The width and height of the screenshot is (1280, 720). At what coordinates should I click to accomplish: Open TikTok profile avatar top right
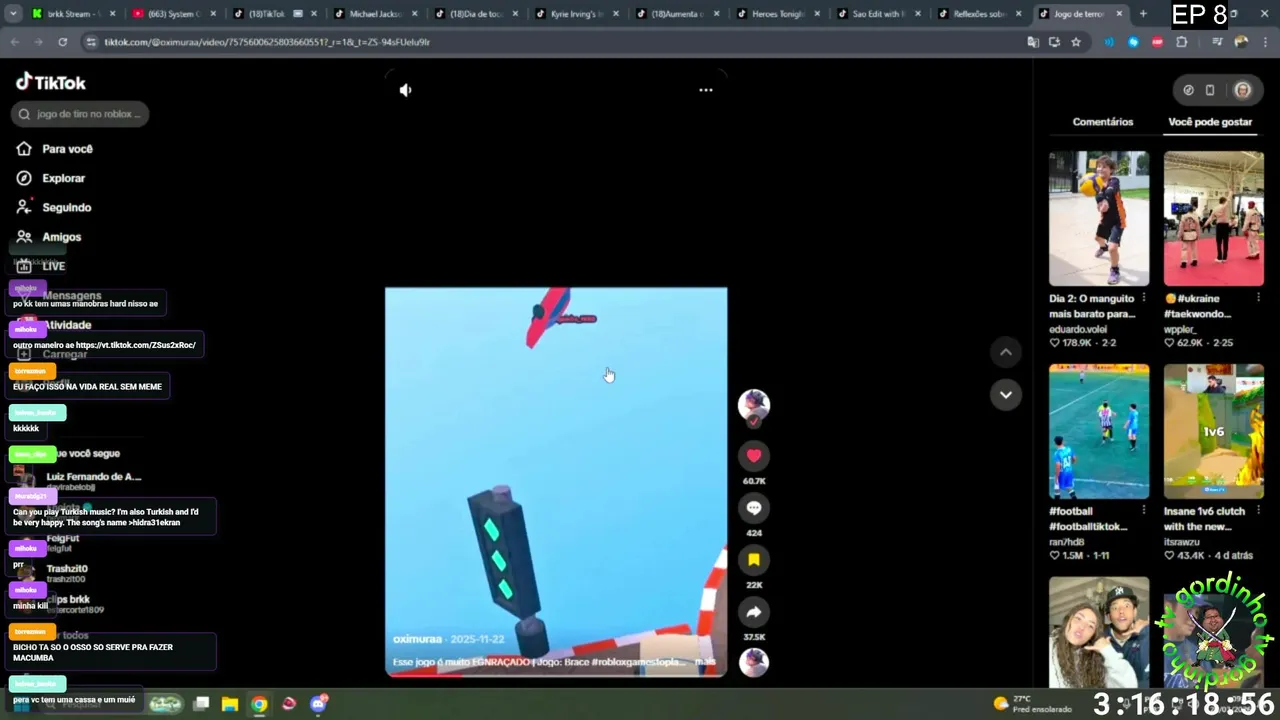[1242, 90]
